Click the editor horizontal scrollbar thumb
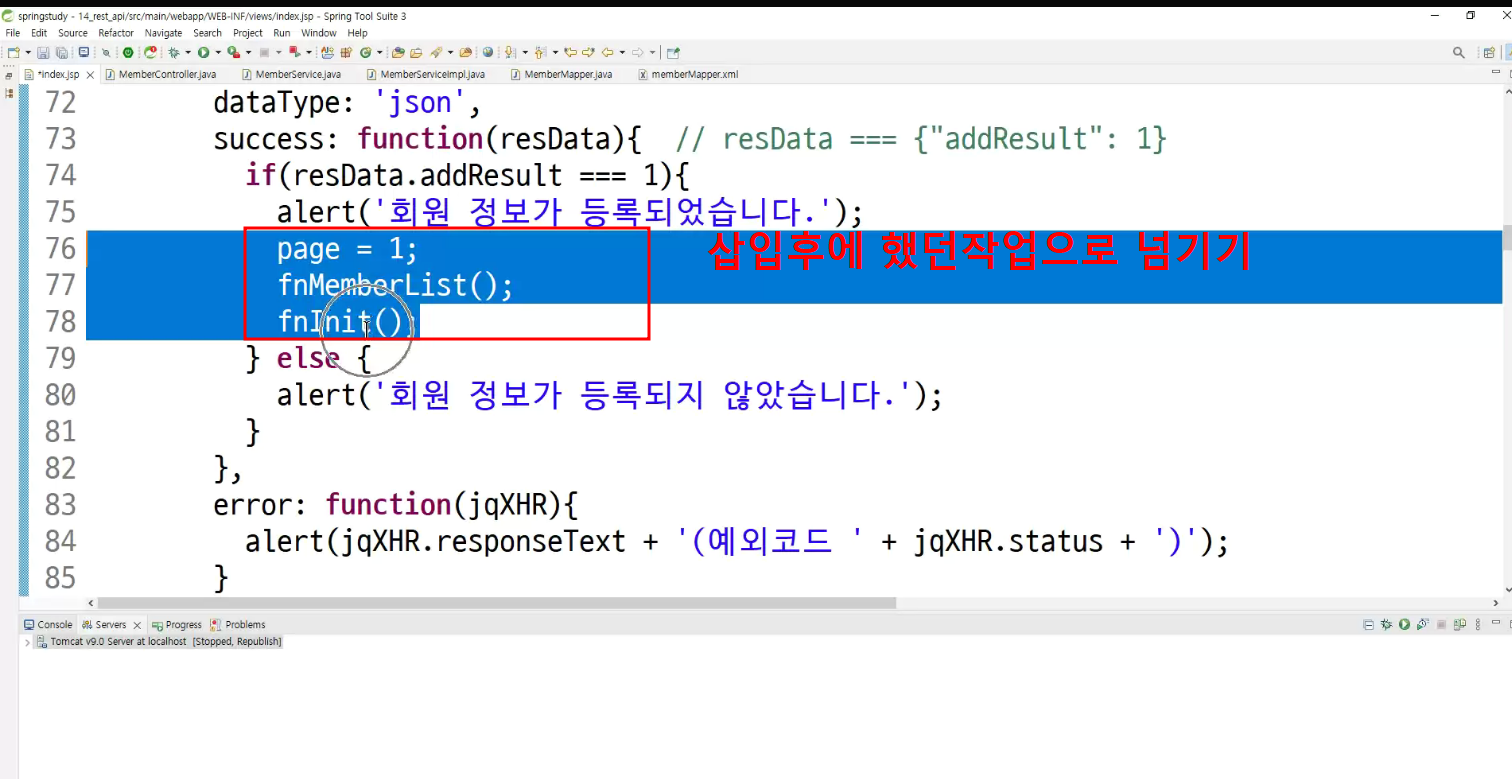The height and width of the screenshot is (779, 1512). click(497, 603)
